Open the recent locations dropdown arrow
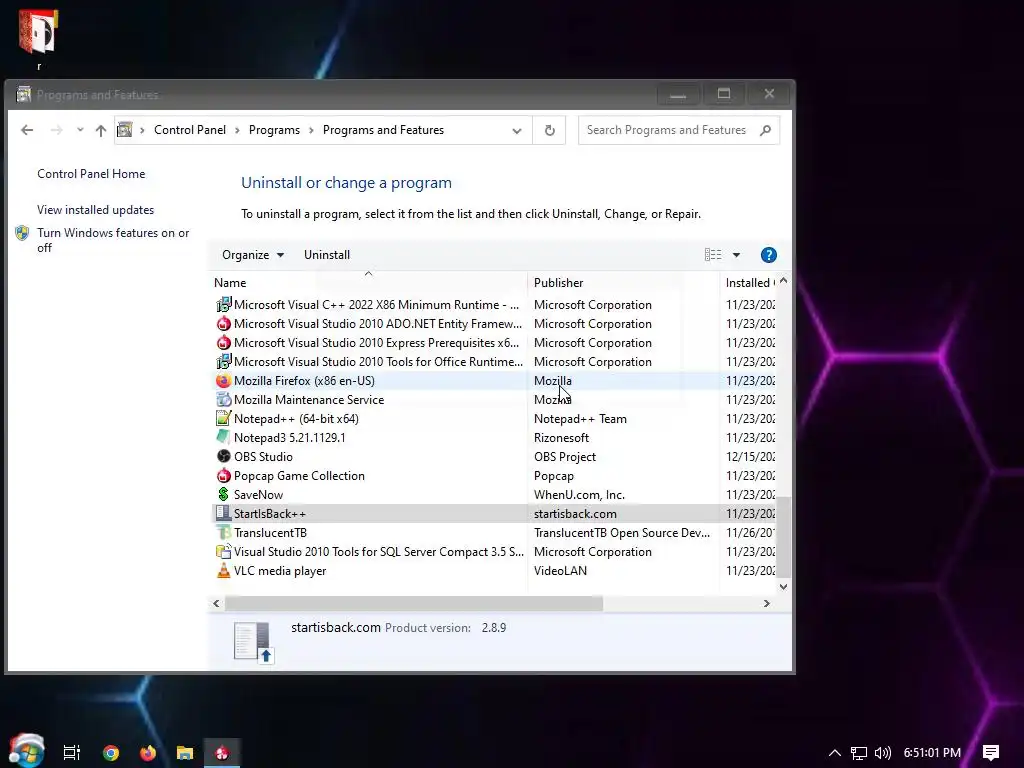This screenshot has height=768, width=1024. [x=80, y=130]
